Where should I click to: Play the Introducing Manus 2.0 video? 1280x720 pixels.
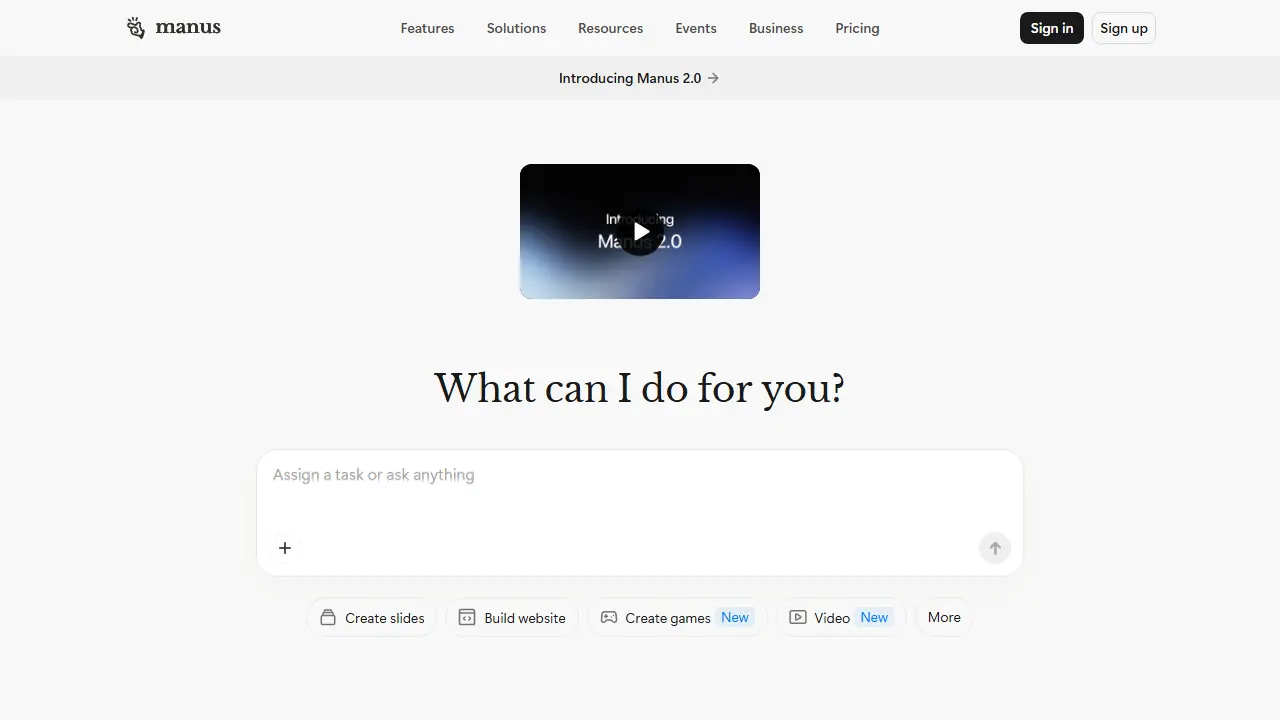pyautogui.click(x=640, y=231)
